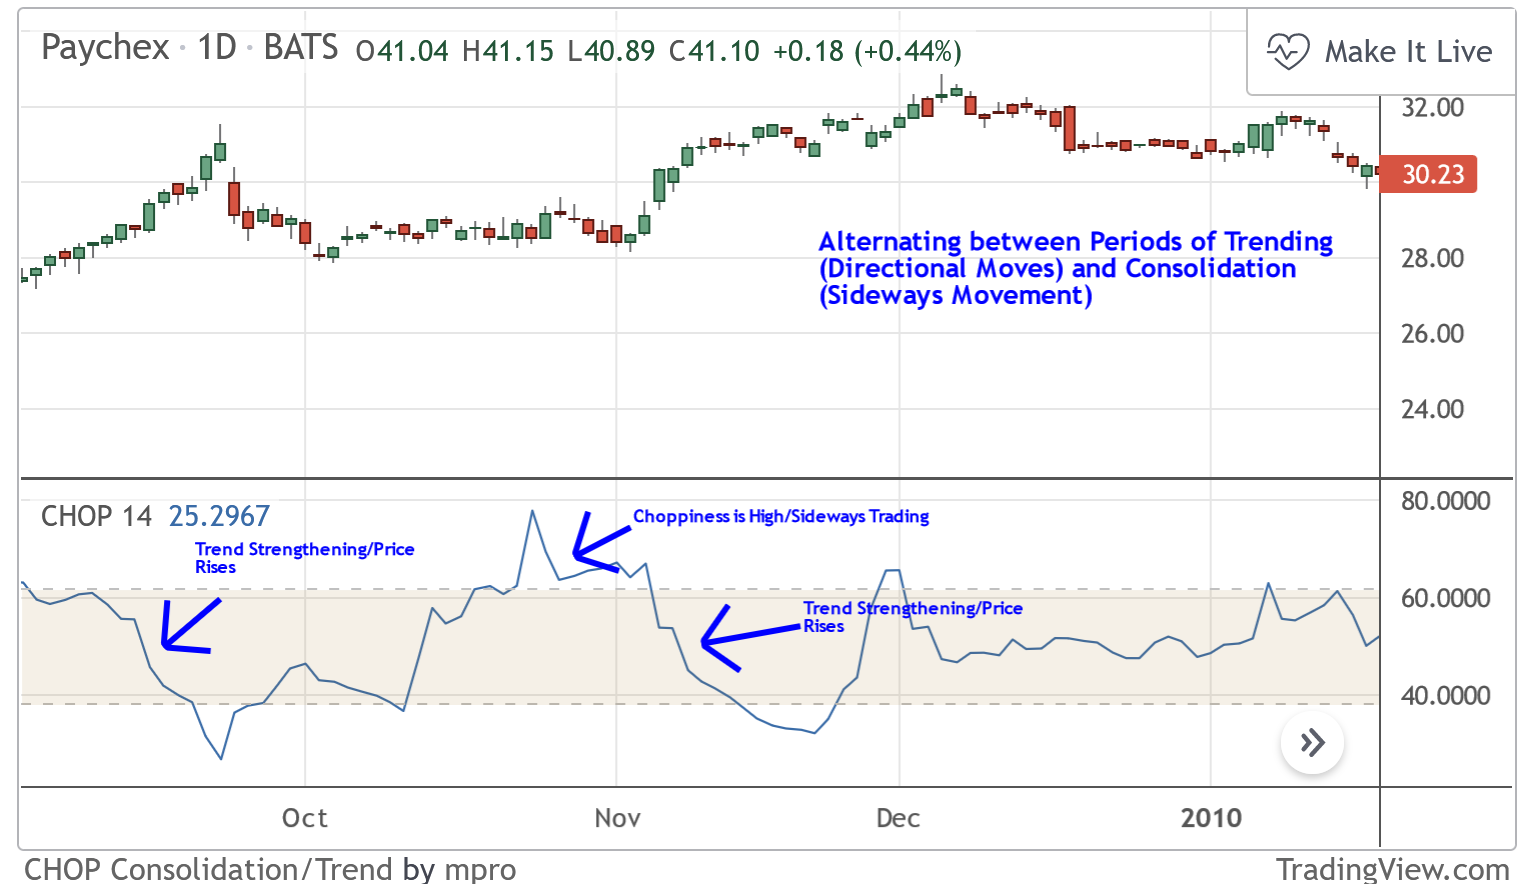Screen dimensions: 1524x884
Task: Click the H41.15 high value in header
Action: click(508, 51)
